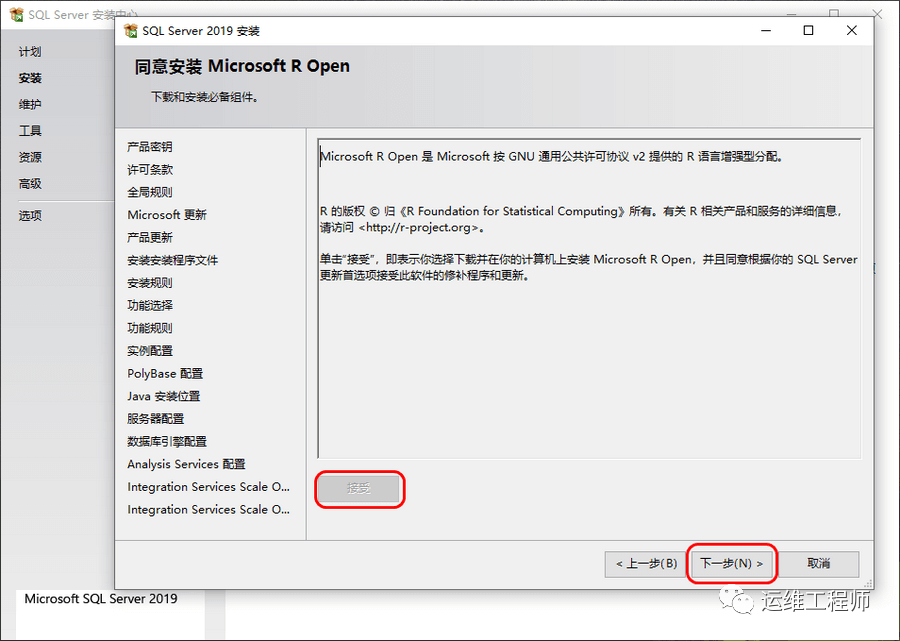Click the 接受 (Accept) button

coord(359,489)
